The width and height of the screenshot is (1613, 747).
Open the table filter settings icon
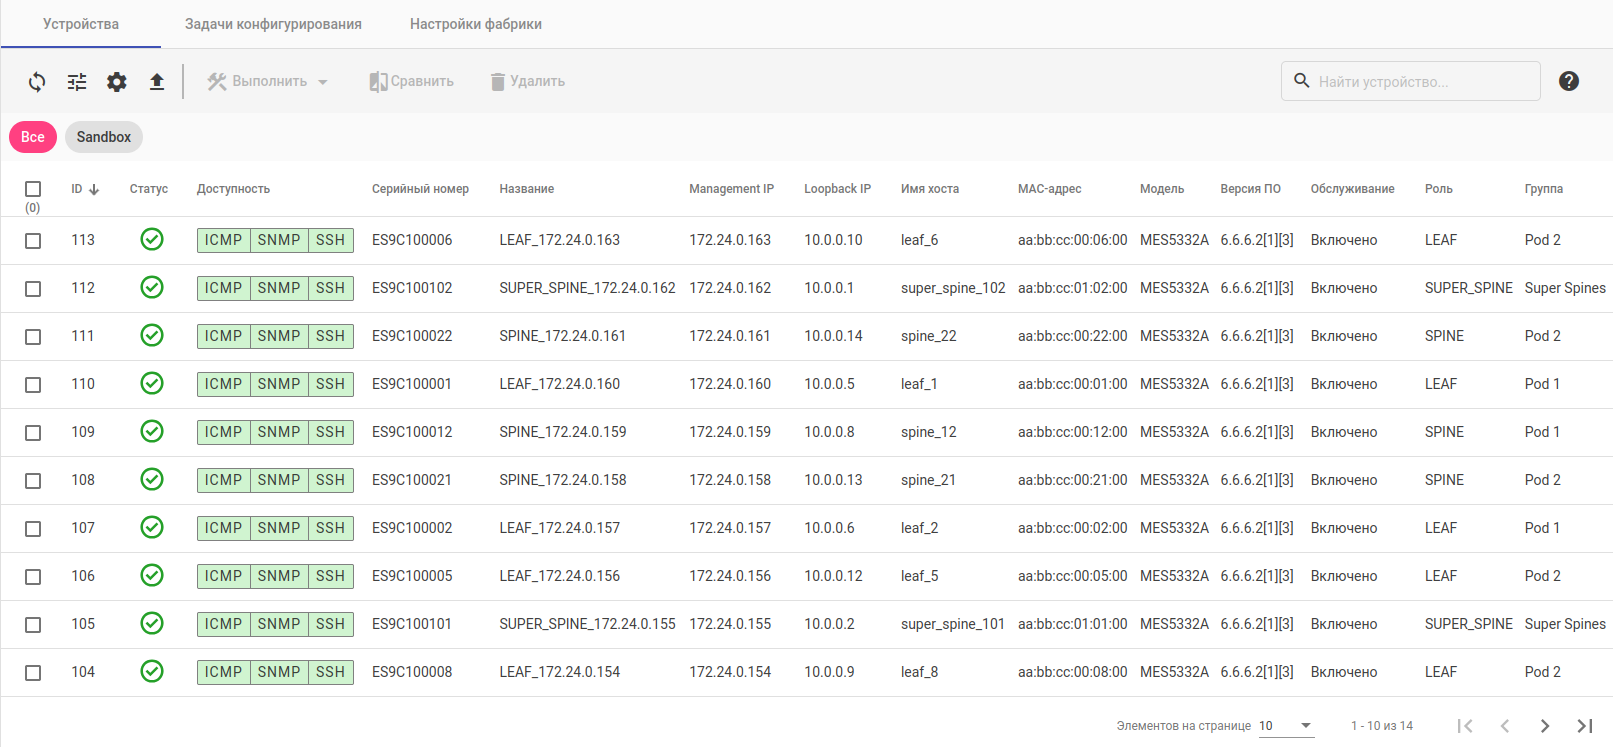pyautogui.click(x=77, y=82)
